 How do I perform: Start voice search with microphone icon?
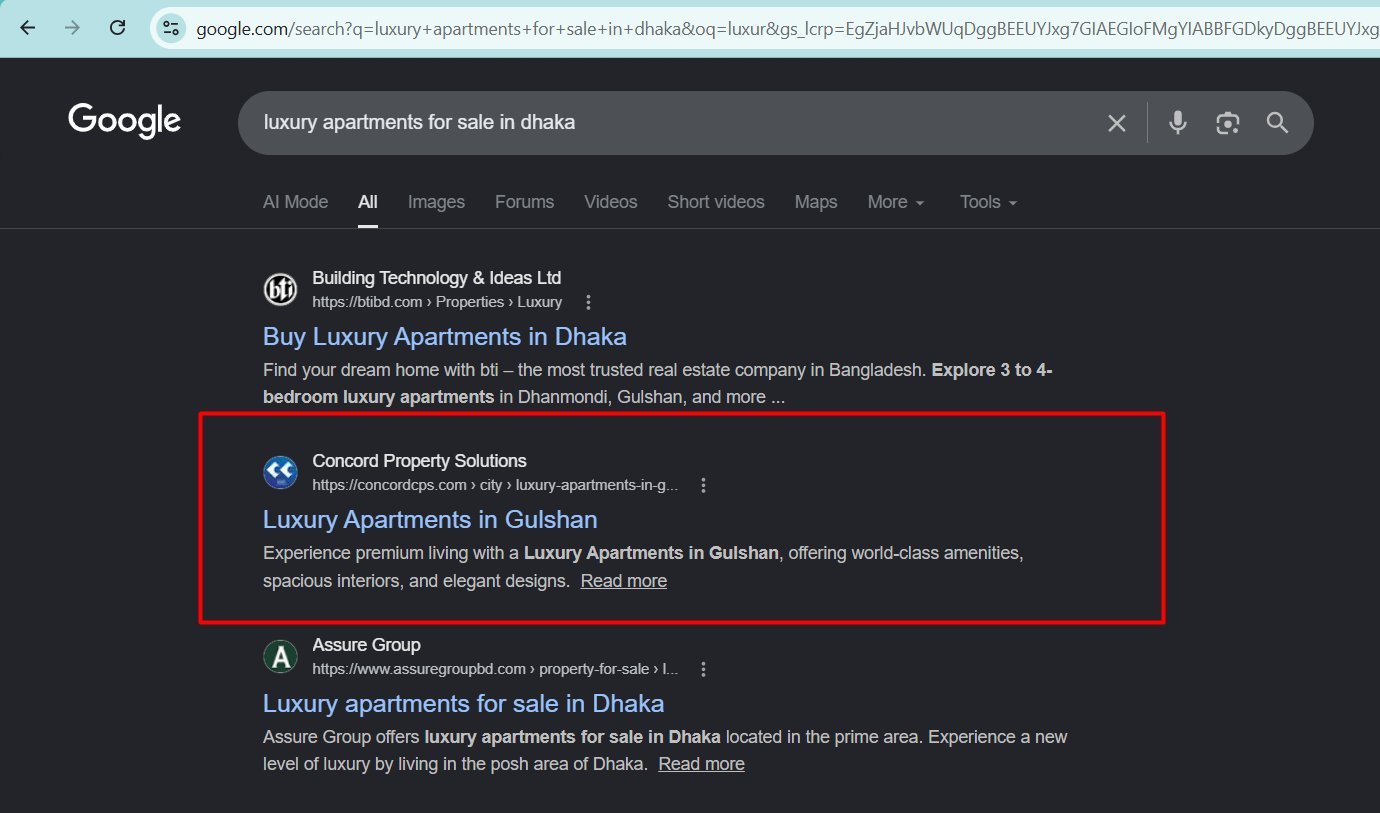point(1178,122)
